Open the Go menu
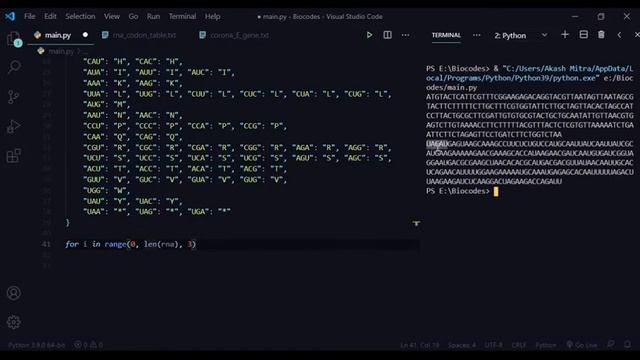This screenshot has width=640, height=360. click(x=133, y=16)
